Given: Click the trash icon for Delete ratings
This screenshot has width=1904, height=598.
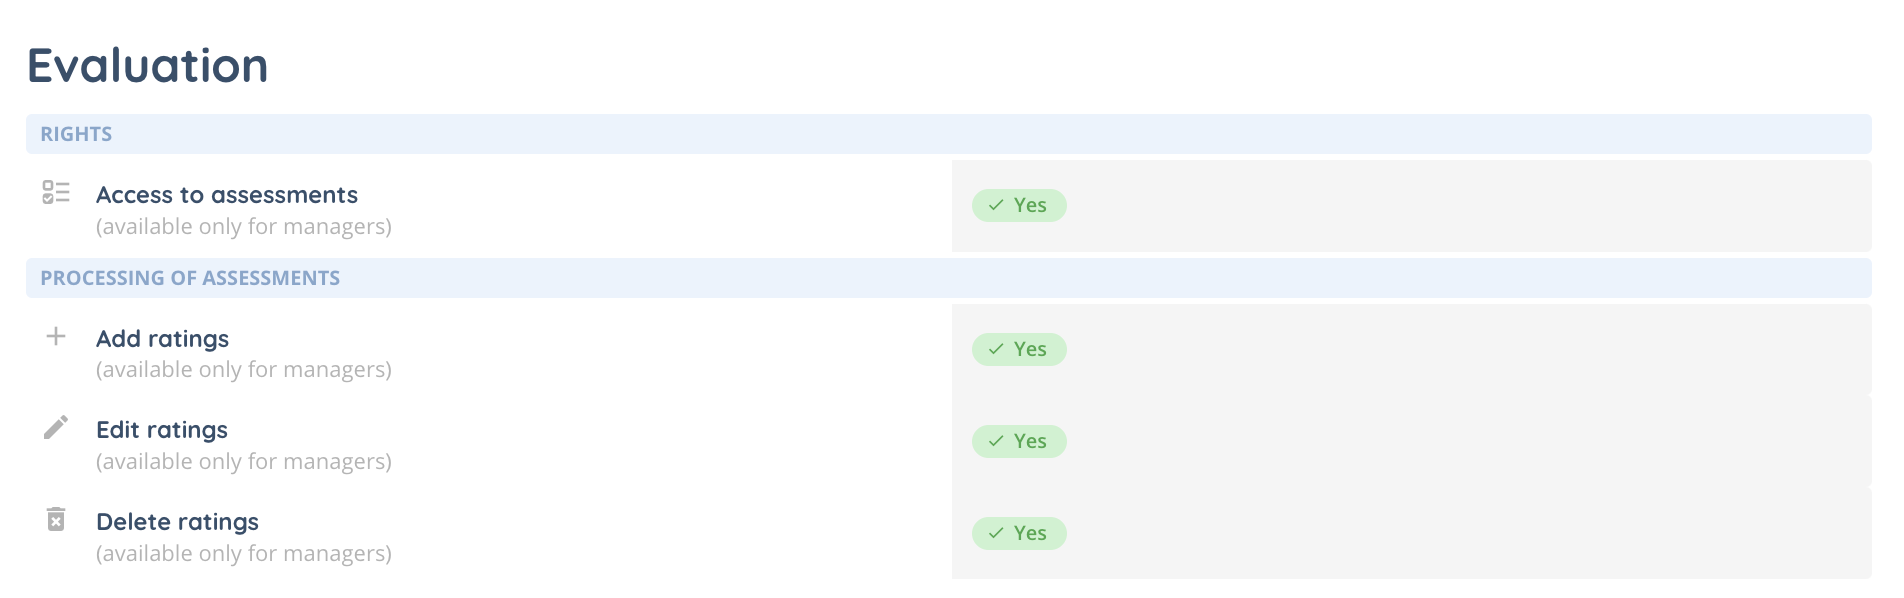Looking at the screenshot, I should click(x=56, y=520).
